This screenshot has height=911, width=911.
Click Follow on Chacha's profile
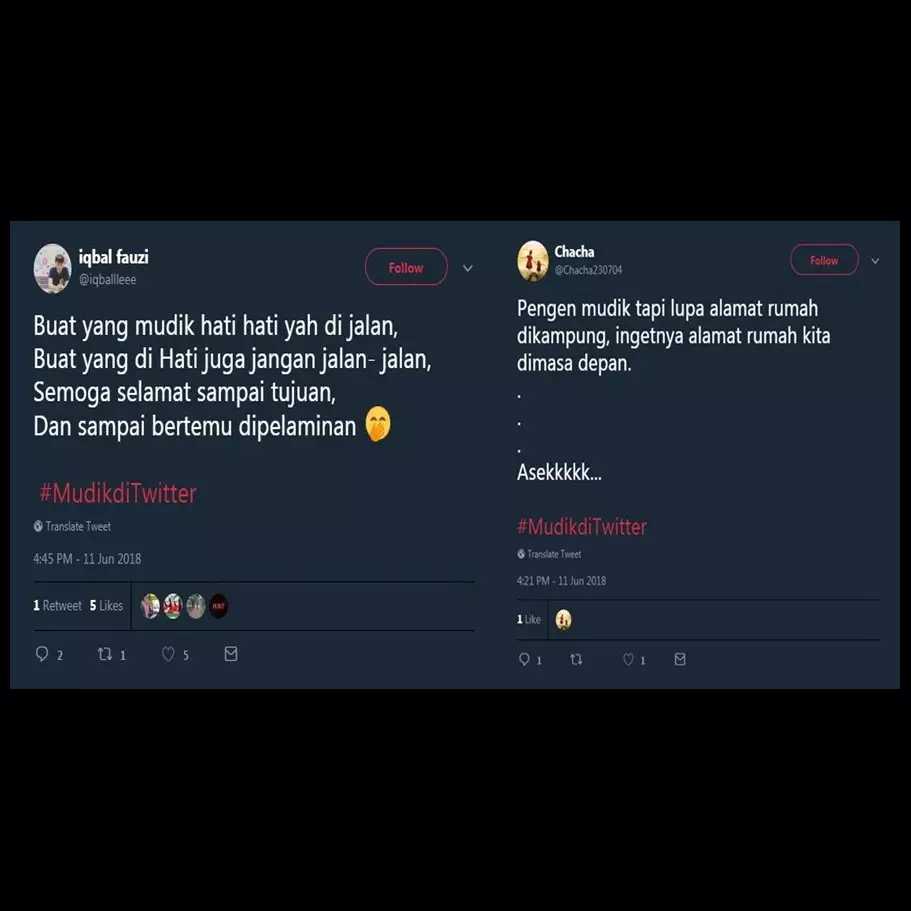click(824, 260)
